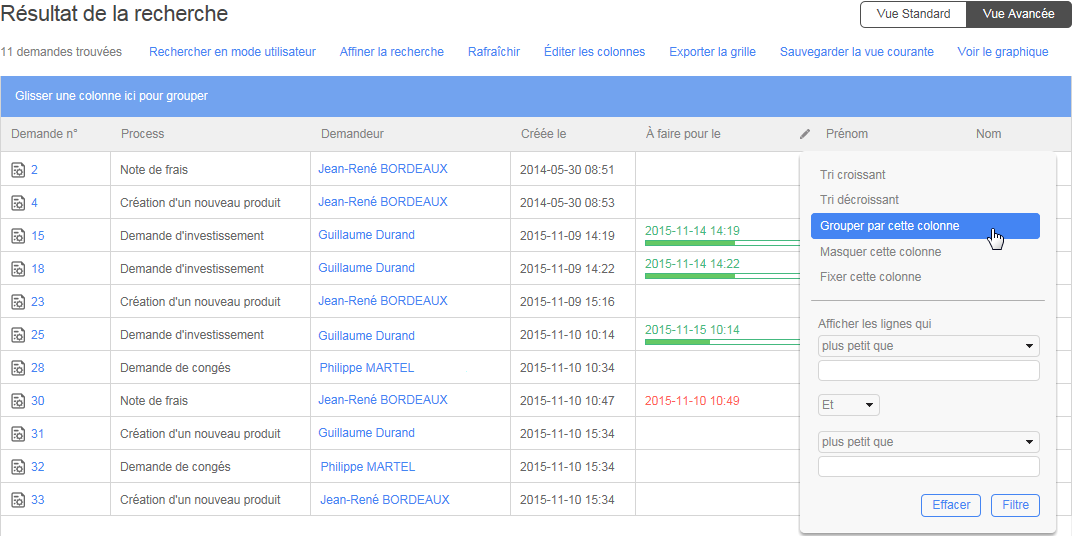Click the request icon beside demande 30
Viewport: 1072px width, 536px height.
click(x=18, y=401)
